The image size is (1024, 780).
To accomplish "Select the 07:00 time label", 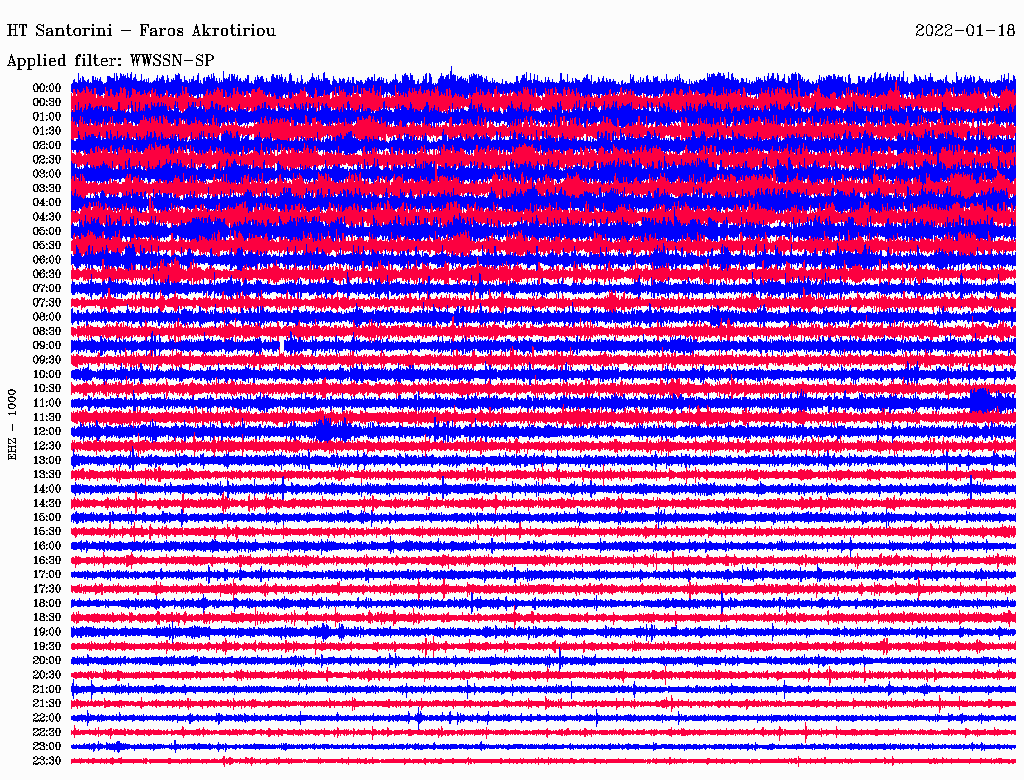I will (47, 289).
